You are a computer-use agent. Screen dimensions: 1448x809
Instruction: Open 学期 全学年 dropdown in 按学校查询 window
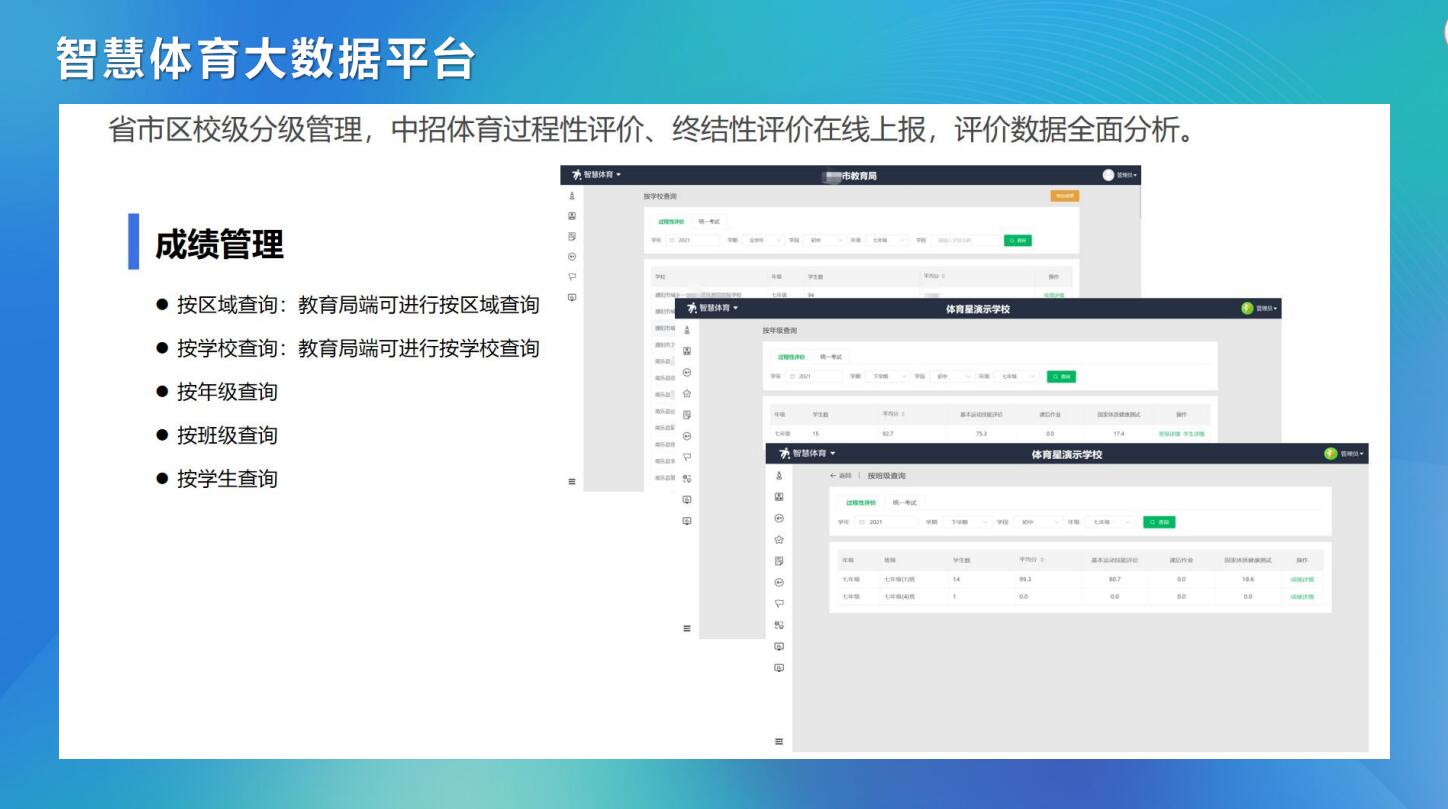[762, 240]
